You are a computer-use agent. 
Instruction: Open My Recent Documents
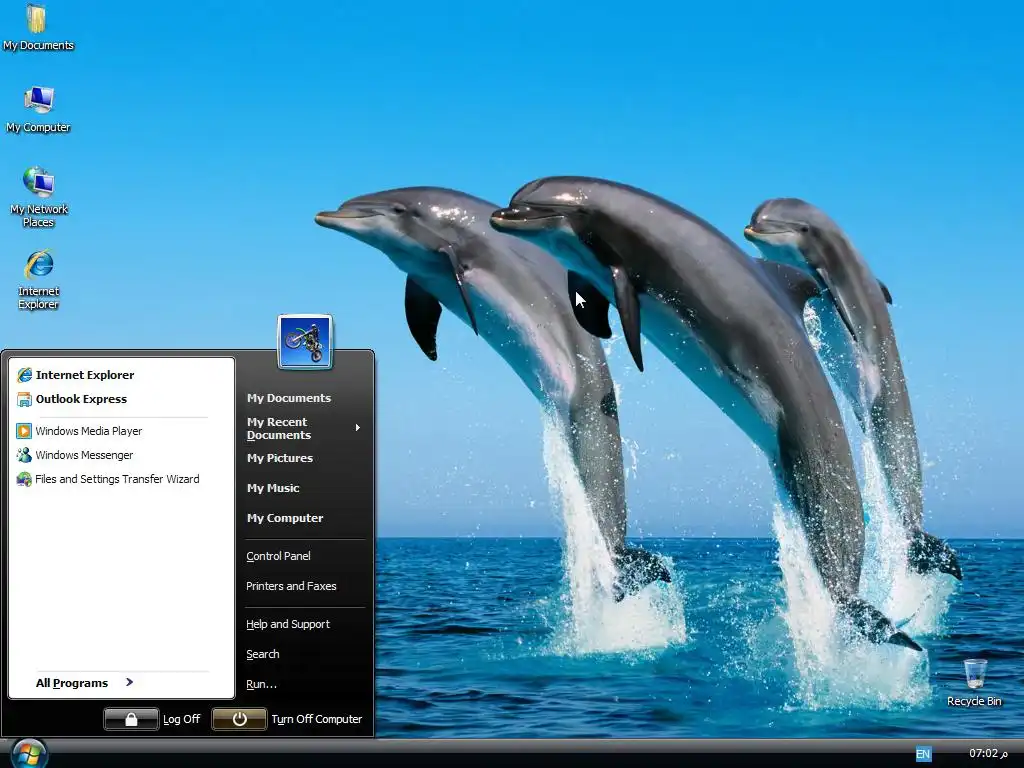tap(279, 428)
